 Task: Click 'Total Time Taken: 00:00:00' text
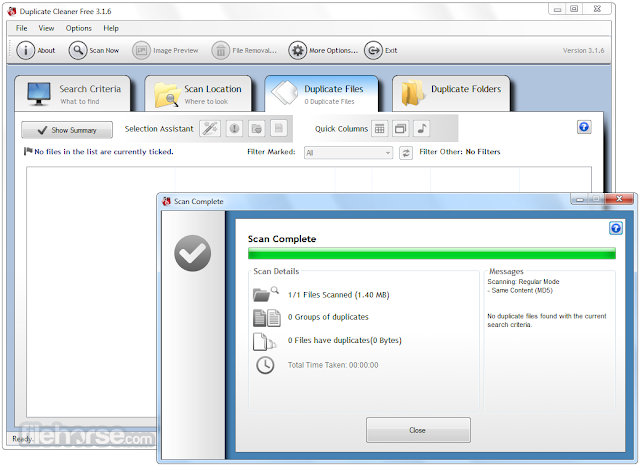coord(333,365)
